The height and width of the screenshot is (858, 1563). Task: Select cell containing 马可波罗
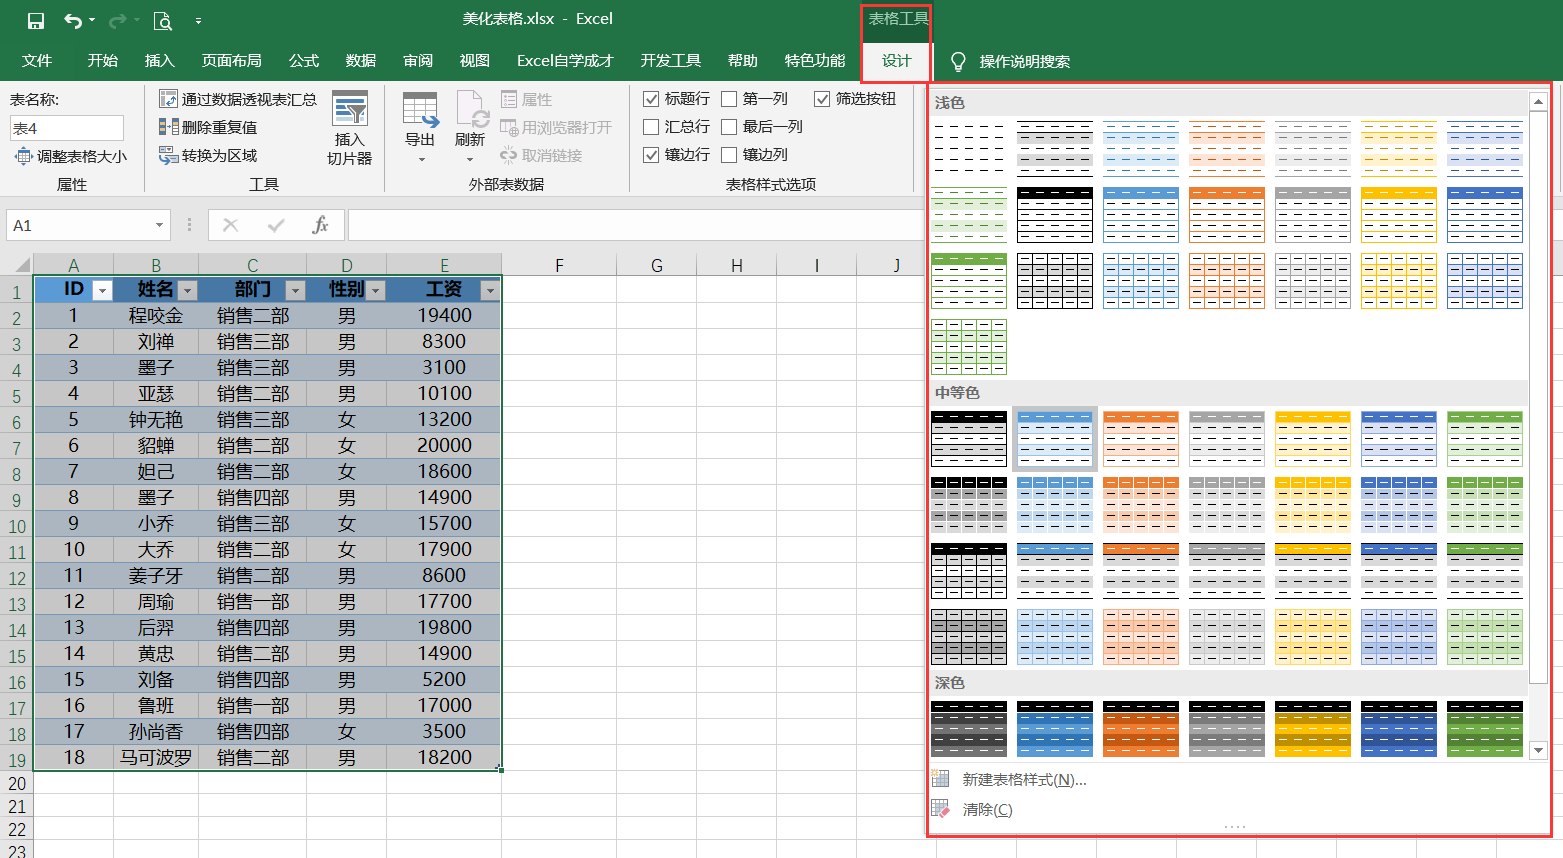pyautogui.click(x=156, y=757)
